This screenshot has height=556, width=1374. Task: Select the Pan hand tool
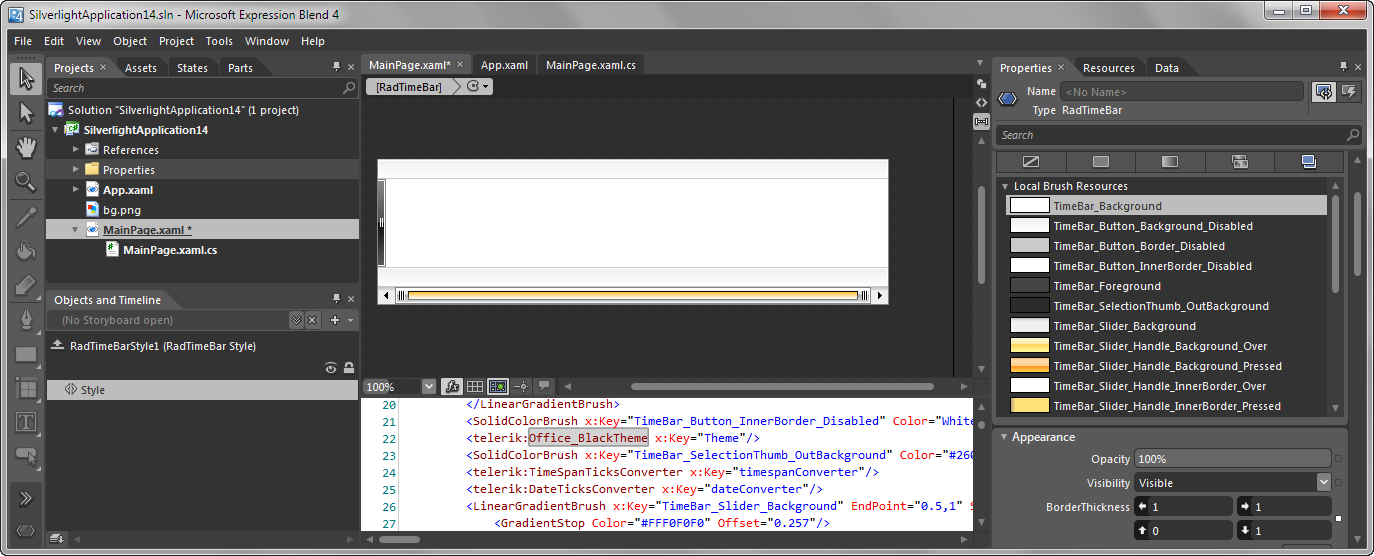pos(26,147)
